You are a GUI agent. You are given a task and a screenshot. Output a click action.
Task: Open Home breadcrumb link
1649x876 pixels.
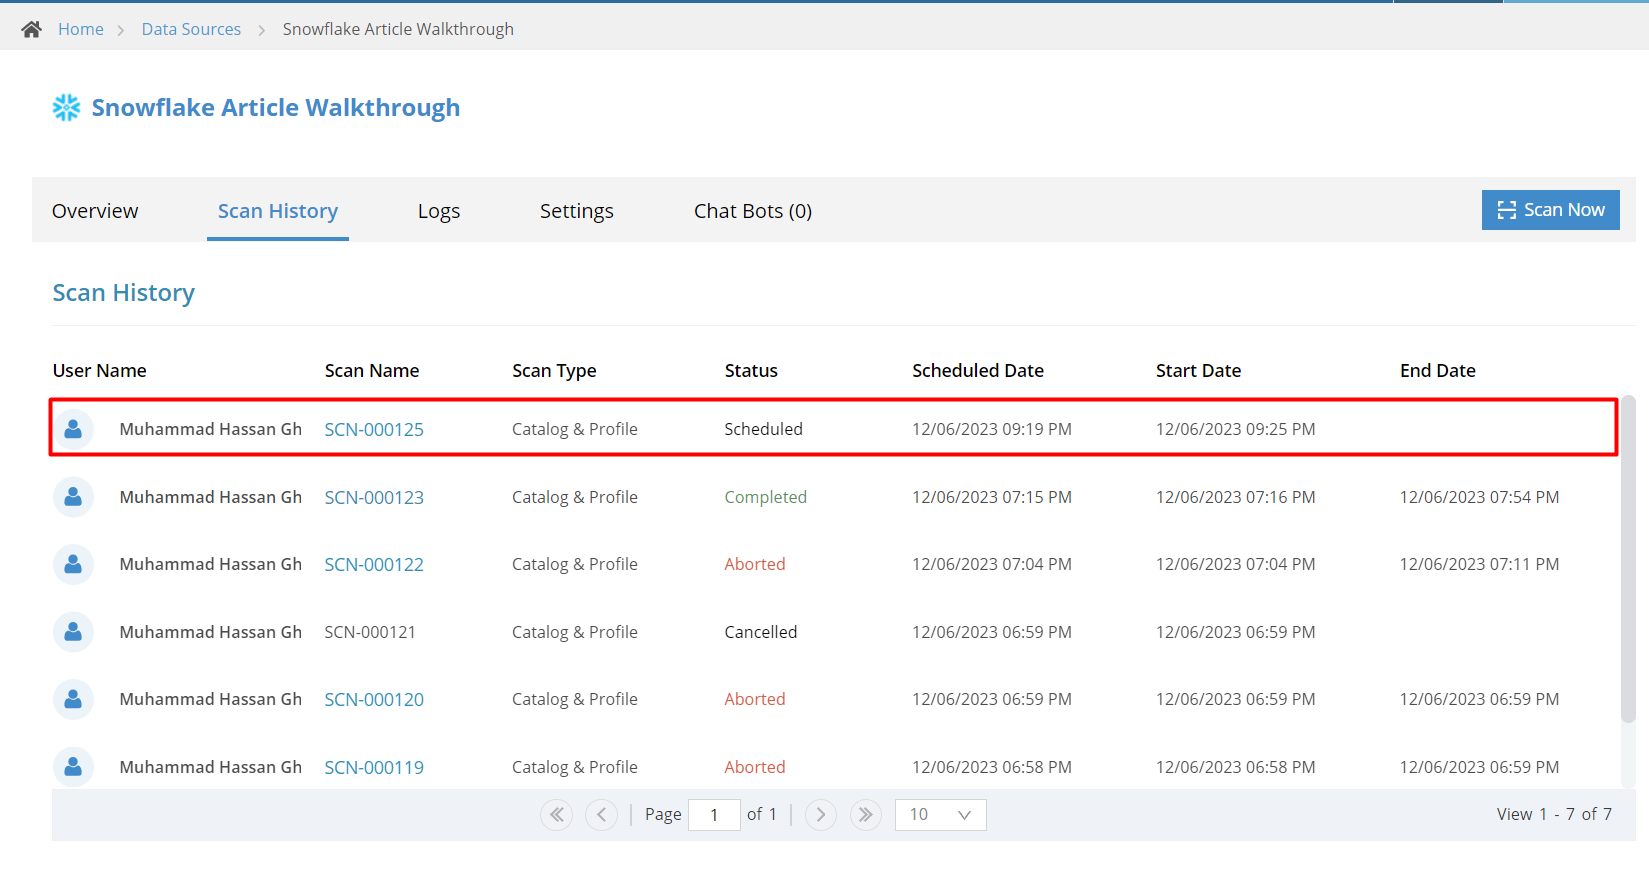(x=81, y=29)
